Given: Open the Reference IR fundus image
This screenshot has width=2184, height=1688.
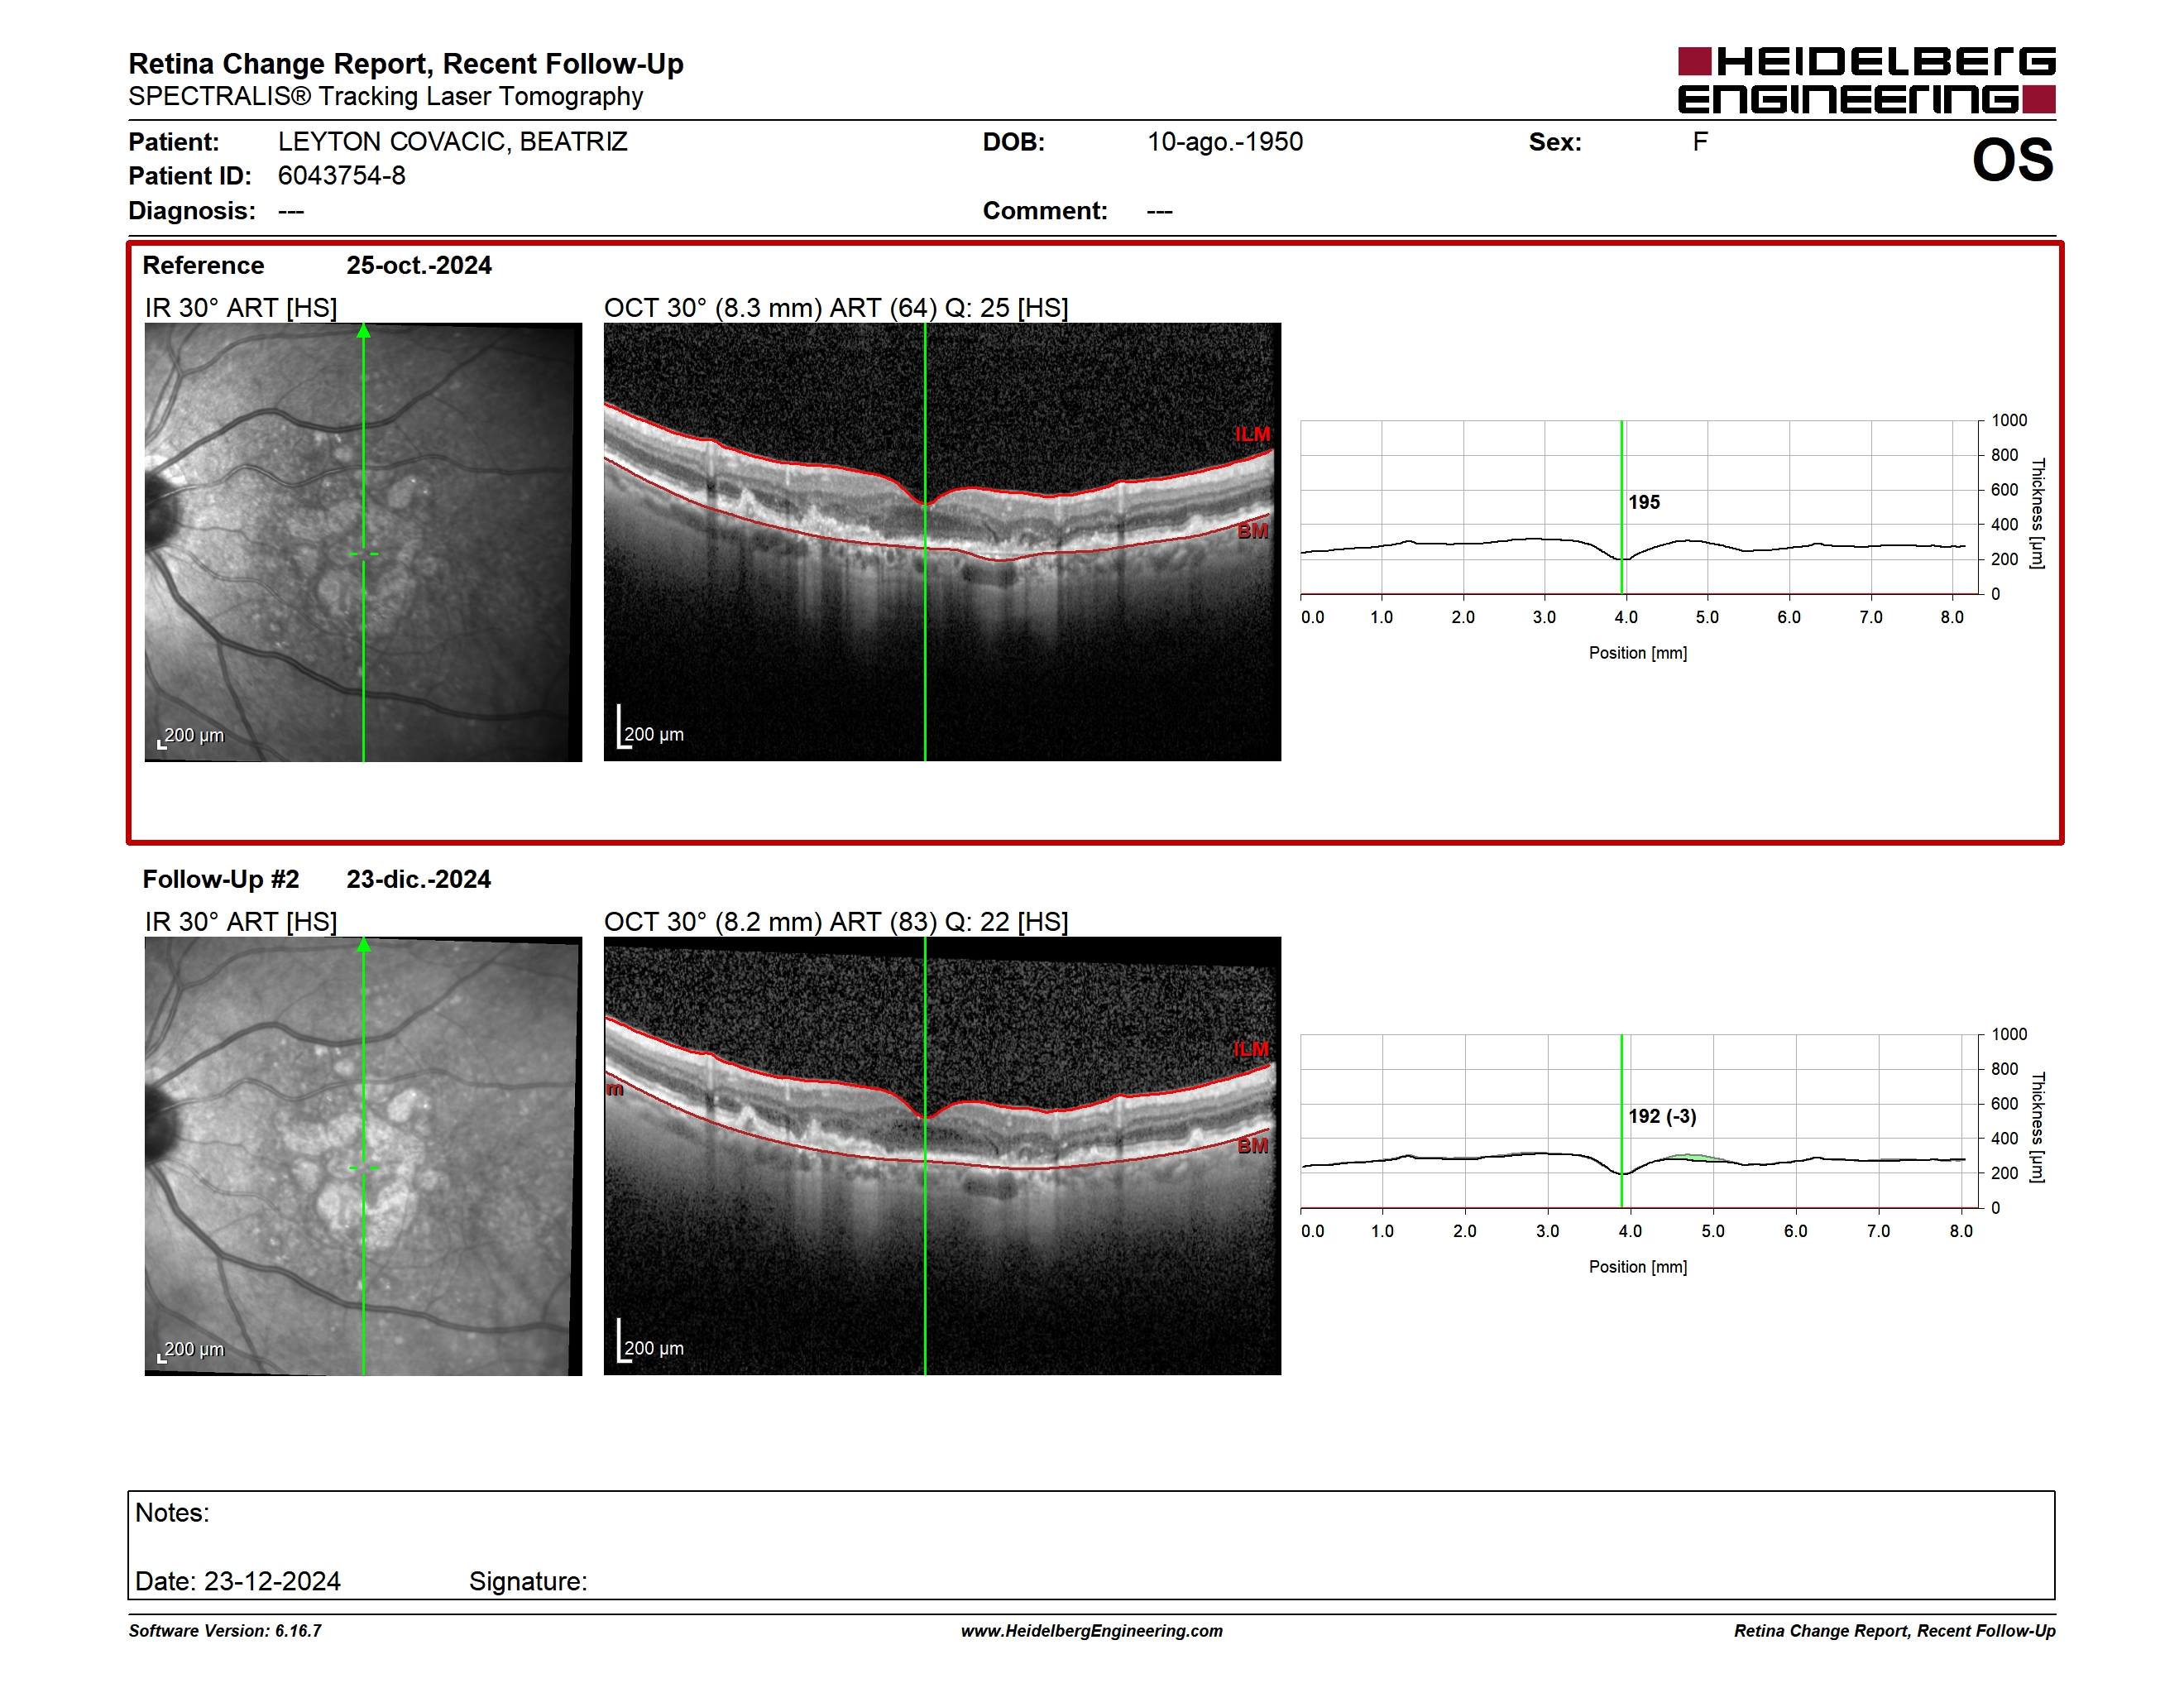Looking at the screenshot, I should coord(363,542).
